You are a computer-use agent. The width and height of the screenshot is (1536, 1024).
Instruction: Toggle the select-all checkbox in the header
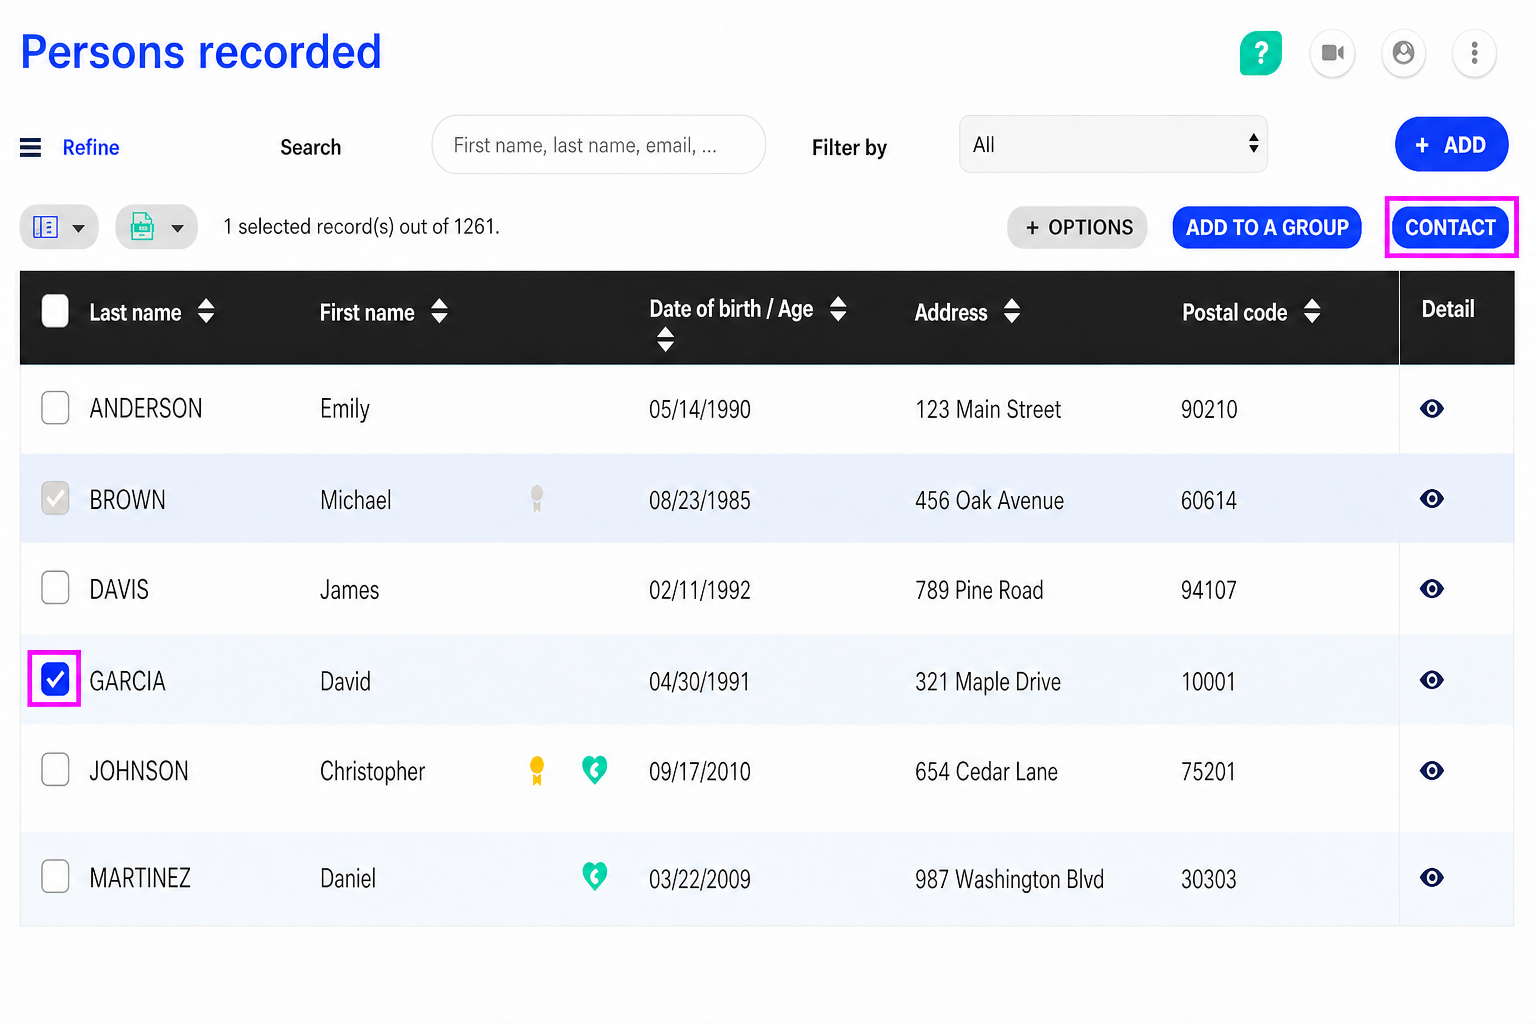(55, 311)
